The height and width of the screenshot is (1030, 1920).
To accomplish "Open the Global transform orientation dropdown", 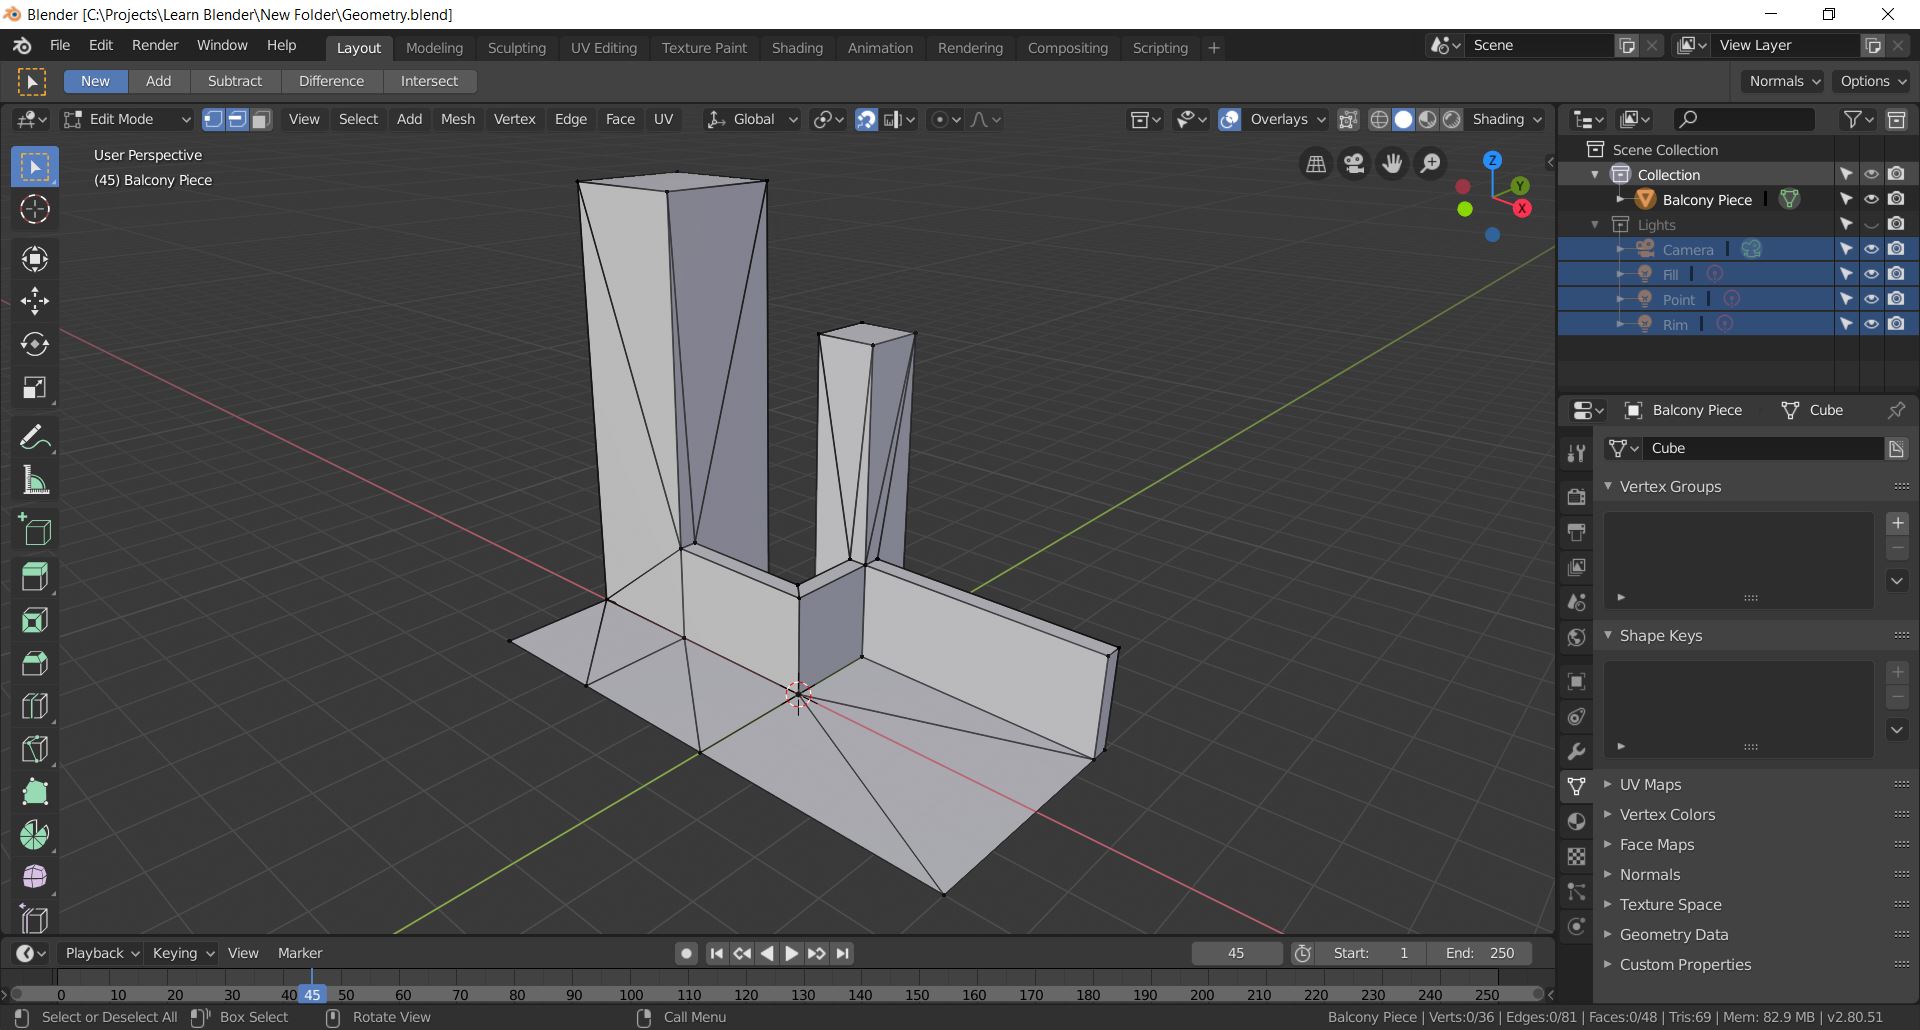I will [752, 119].
